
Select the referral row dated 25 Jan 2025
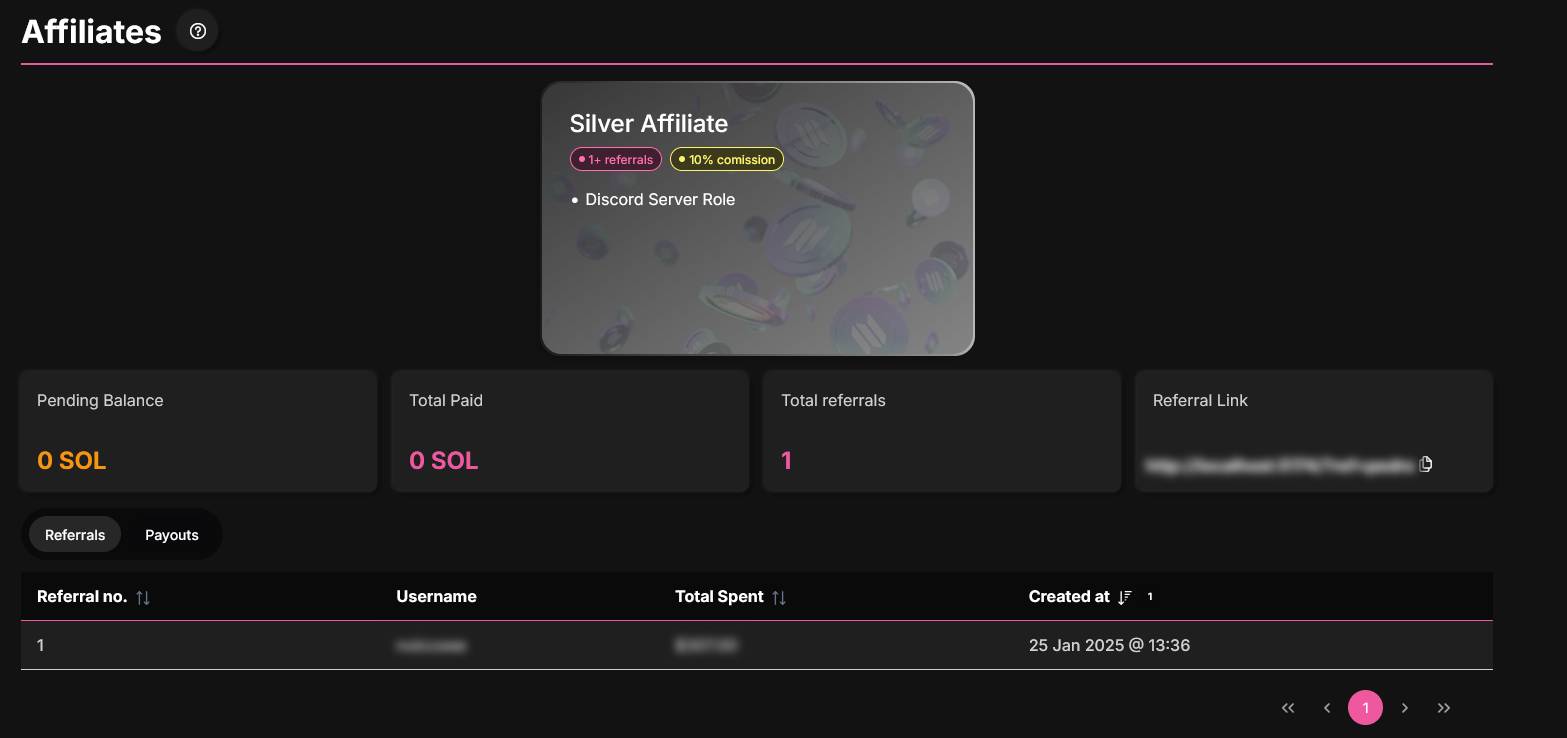(x=756, y=646)
